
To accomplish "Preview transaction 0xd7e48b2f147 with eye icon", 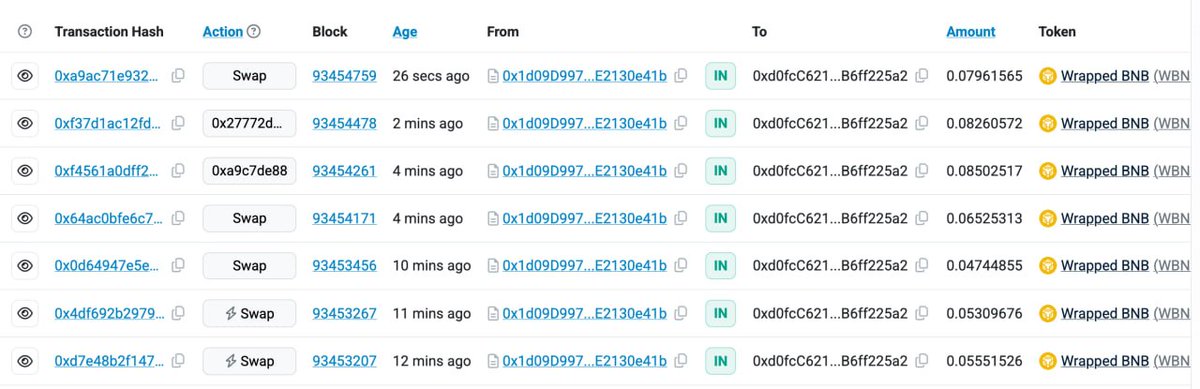I will [x=26, y=361].
